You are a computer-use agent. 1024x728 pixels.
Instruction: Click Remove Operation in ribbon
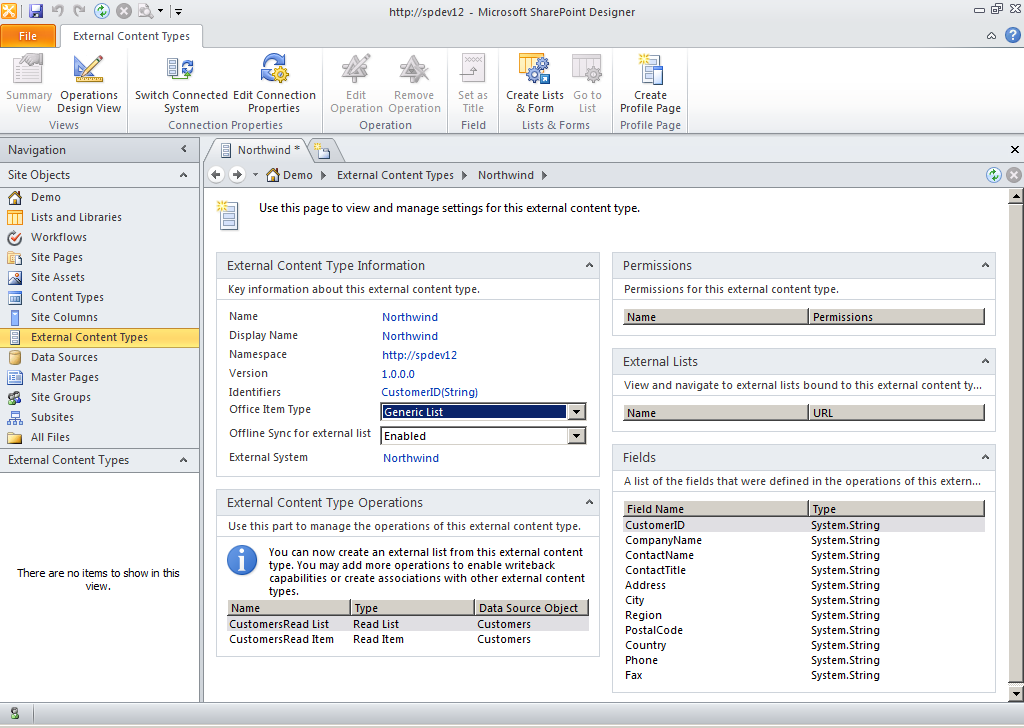pos(414,84)
